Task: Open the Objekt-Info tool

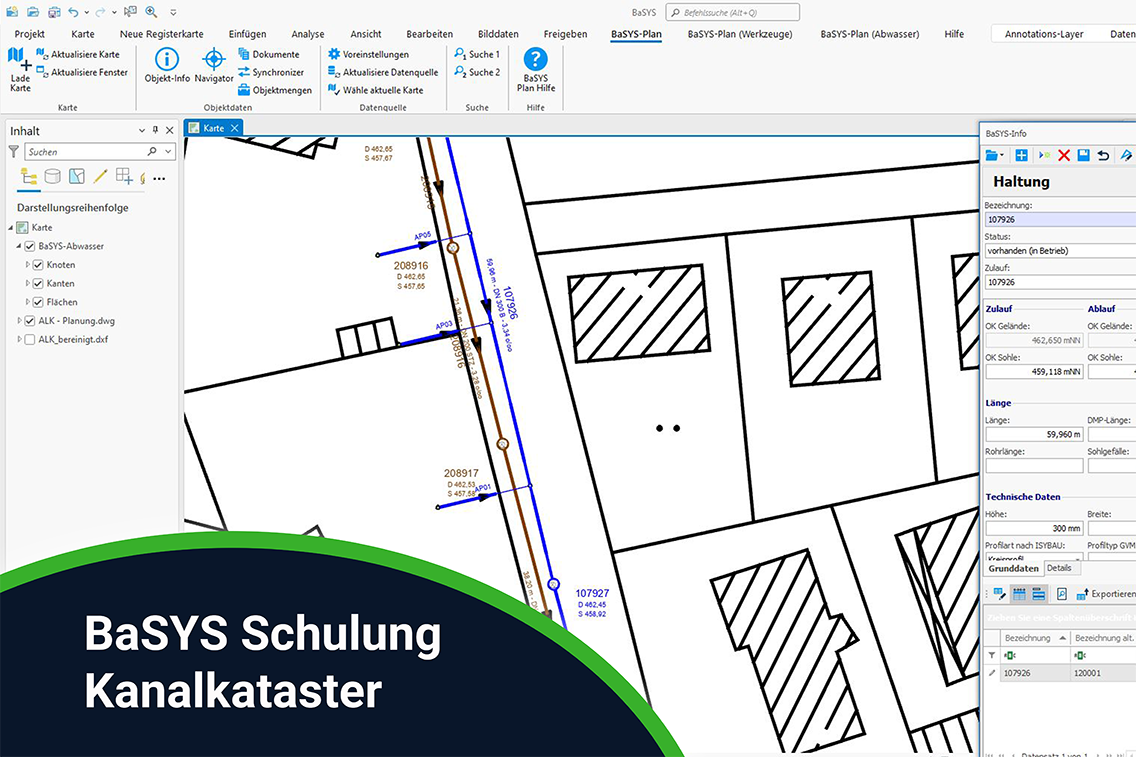Action: click(167, 60)
